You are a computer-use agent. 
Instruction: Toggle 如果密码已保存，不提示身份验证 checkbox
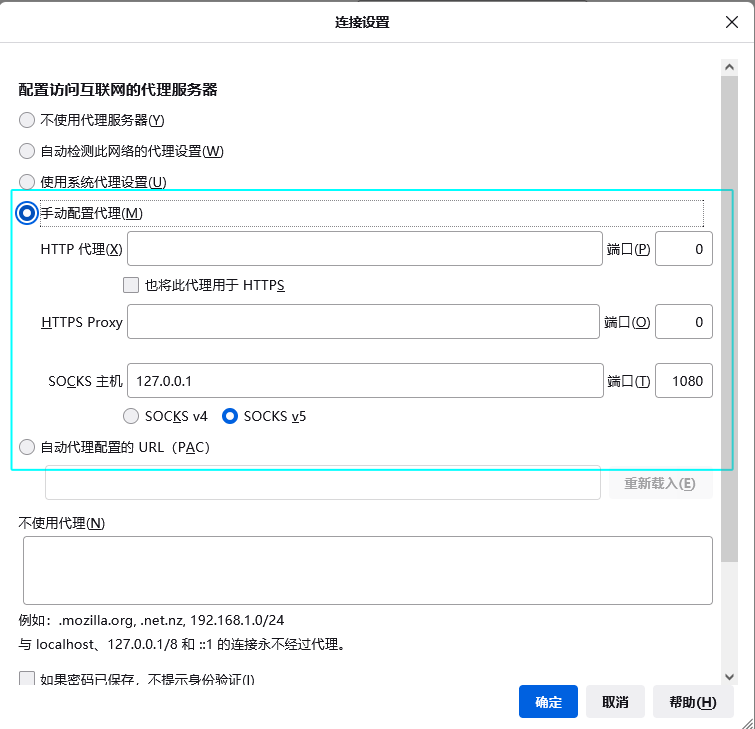[27, 680]
